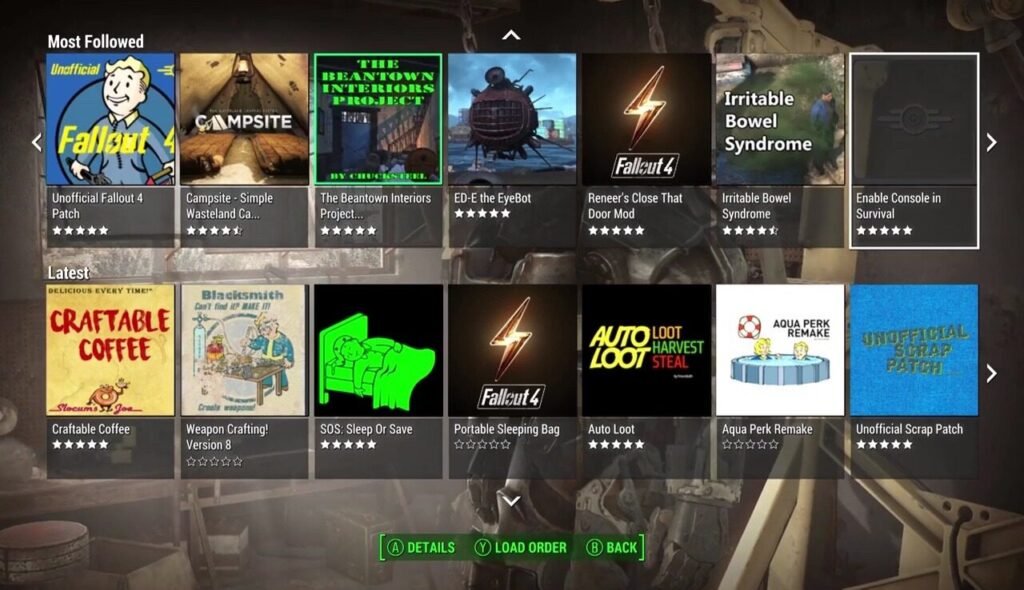The width and height of the screenshot is (1024, 590).
Task: Open the Unofficial Fallout 4 Patch thumbnail
Action: tap(110, 150)
